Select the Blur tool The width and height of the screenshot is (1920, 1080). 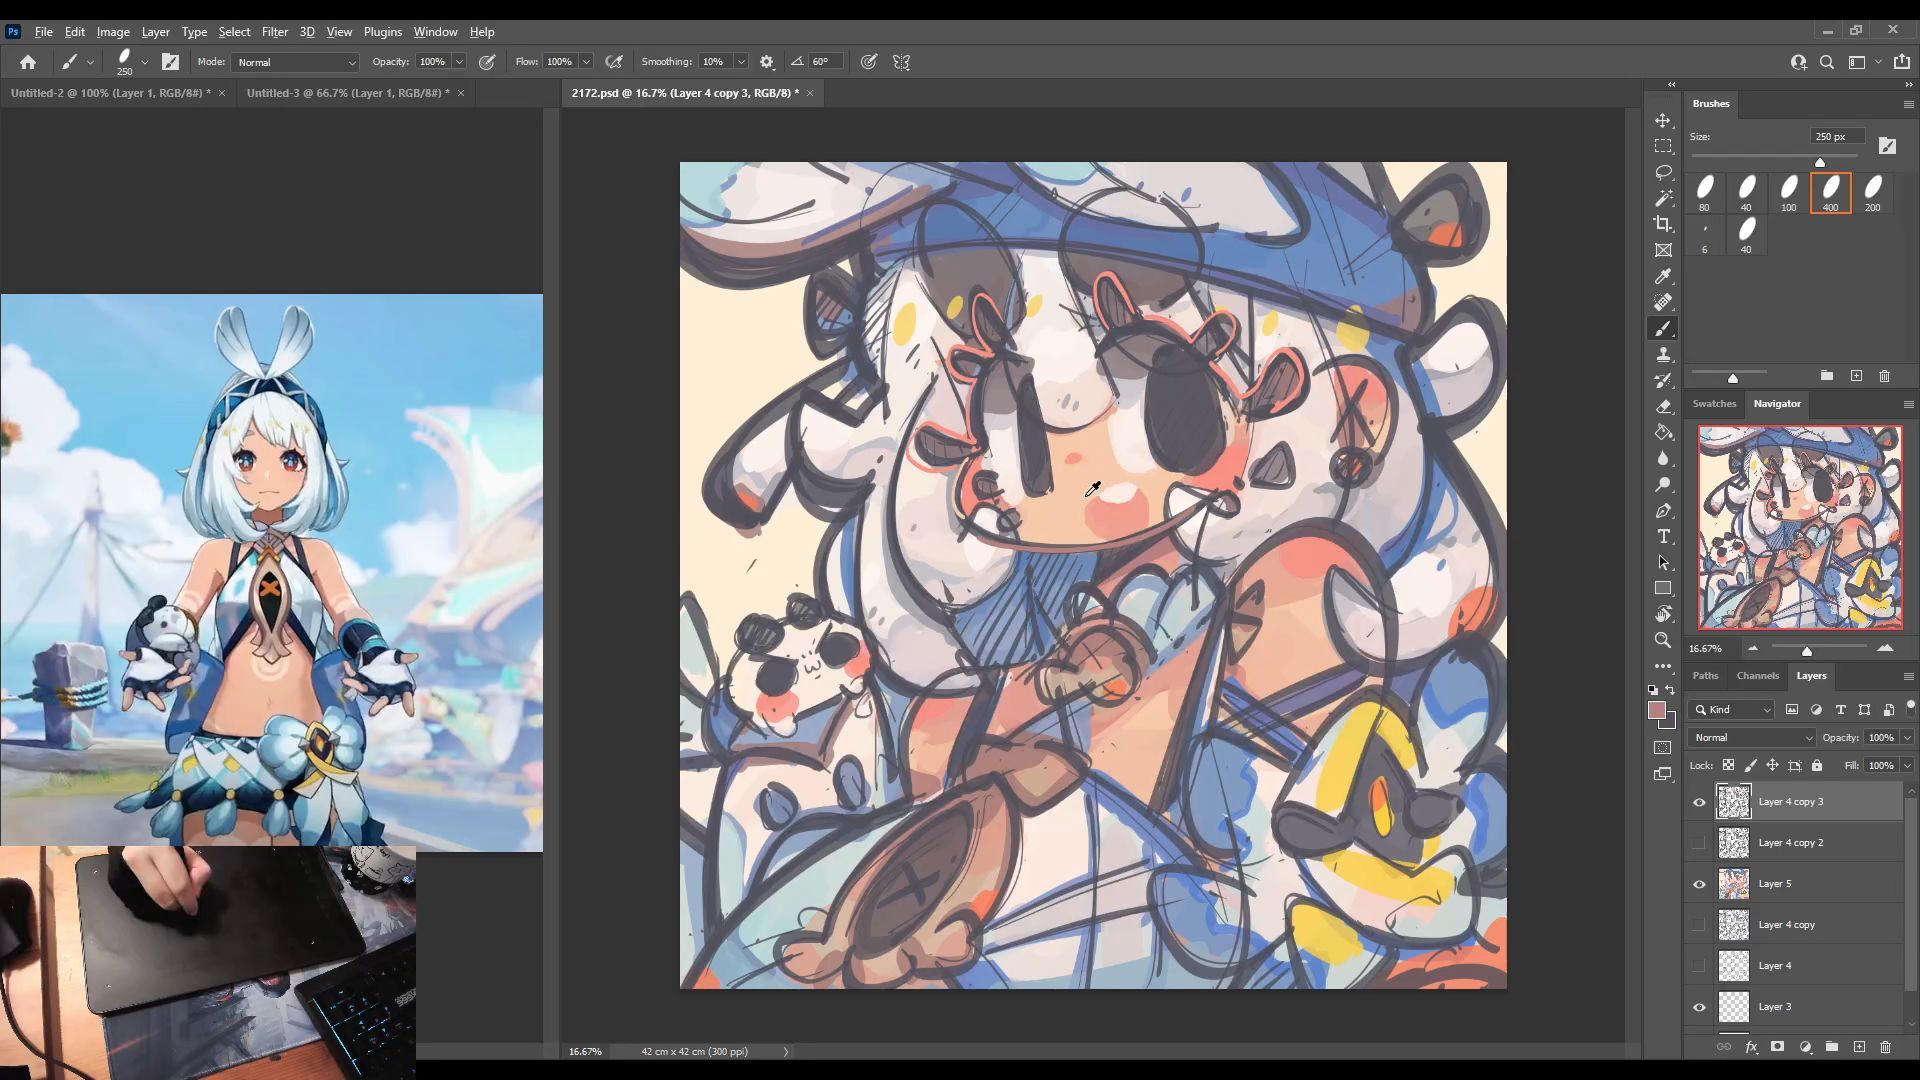coord(1663,458)
